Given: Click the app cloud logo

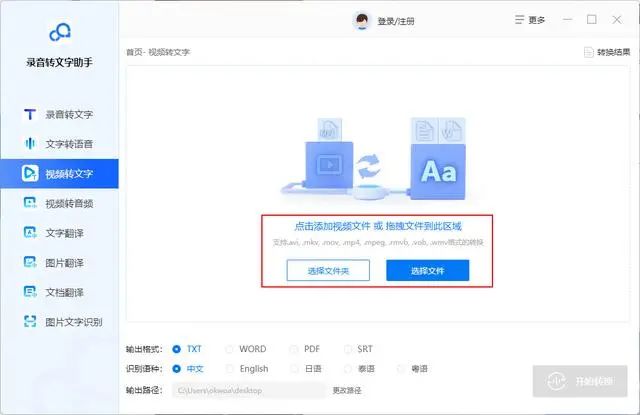Looking at the screenshot, I should (x=60, y=33).
